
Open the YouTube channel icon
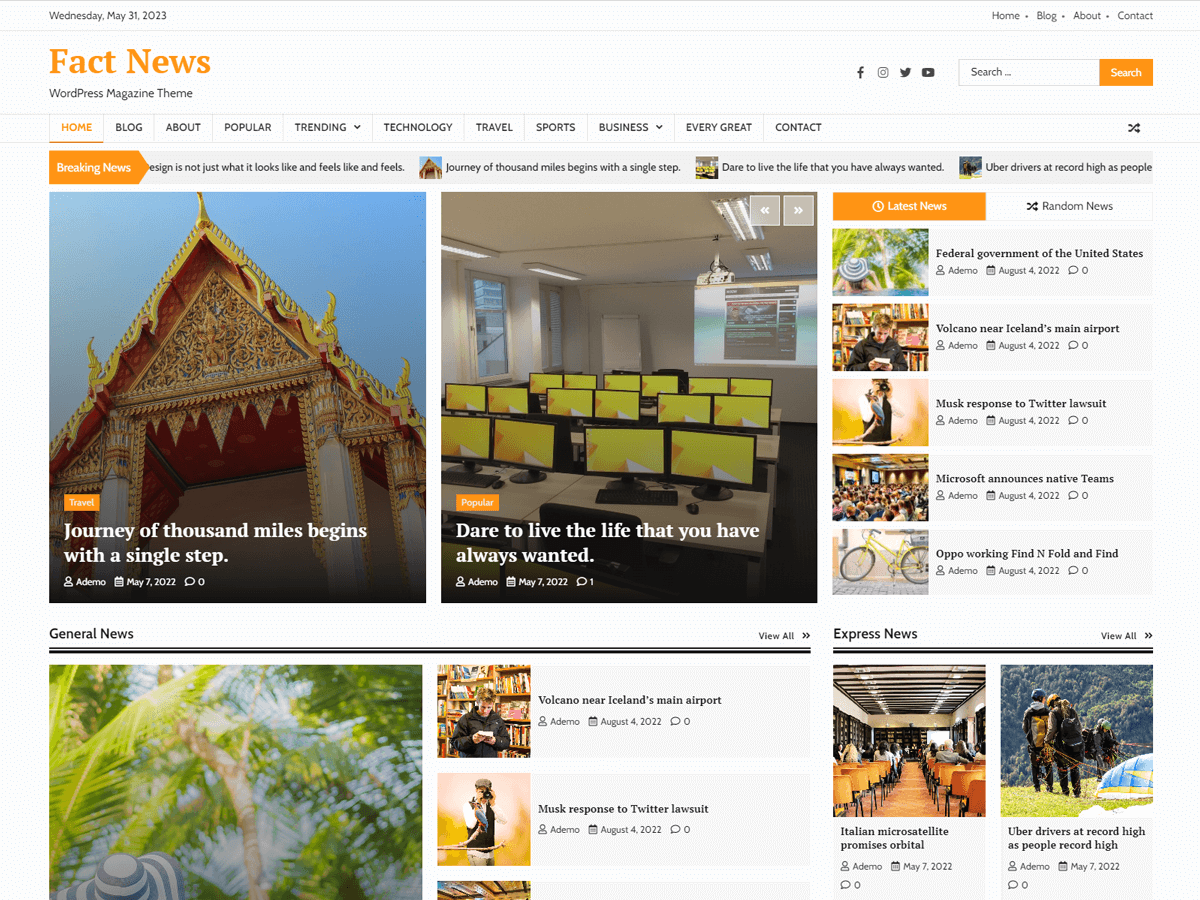pos(928,72)
